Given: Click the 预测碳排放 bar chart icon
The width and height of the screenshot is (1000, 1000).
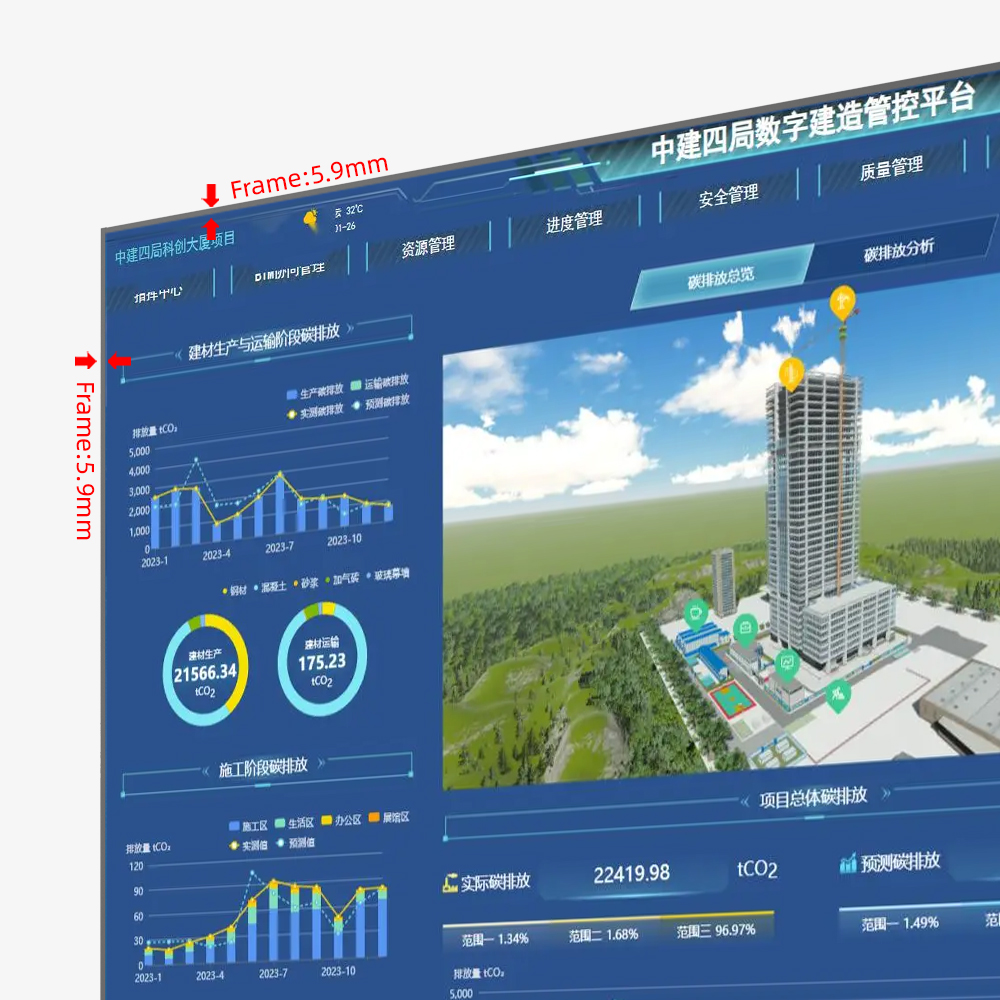Looking at the screenshot, I should tap(848, 863).
